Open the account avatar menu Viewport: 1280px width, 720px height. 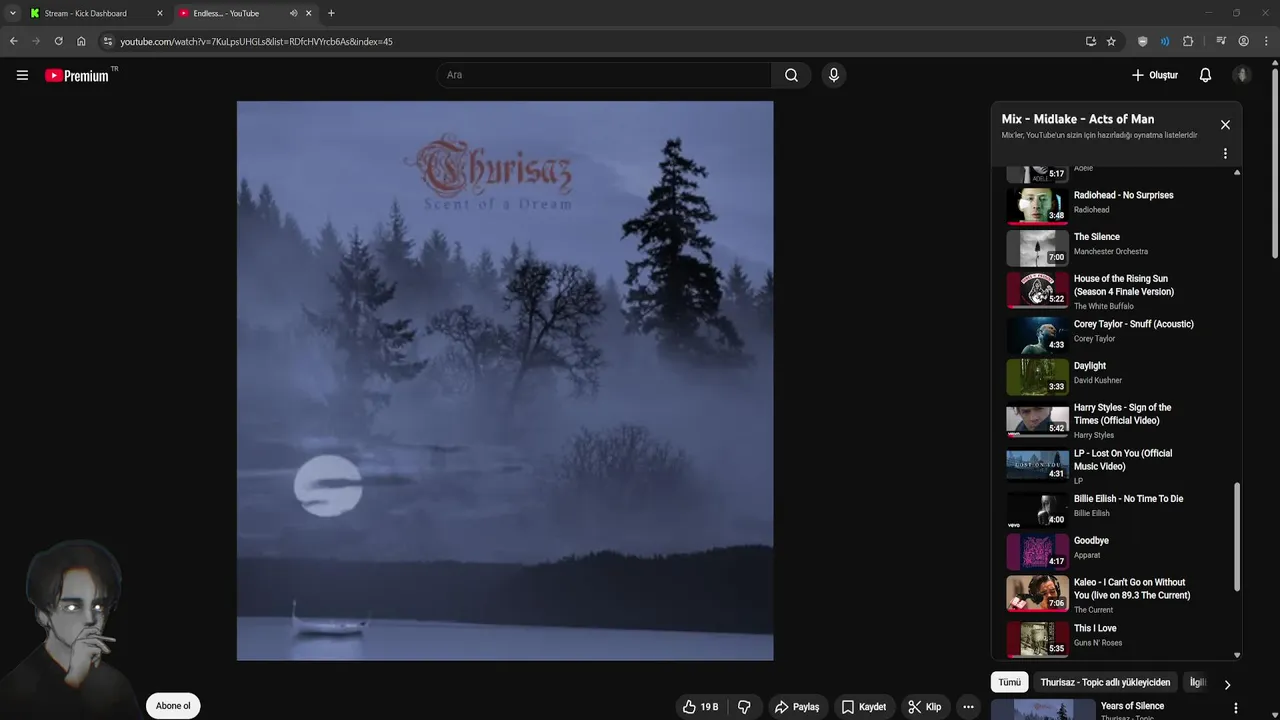tap(1242, 75)
